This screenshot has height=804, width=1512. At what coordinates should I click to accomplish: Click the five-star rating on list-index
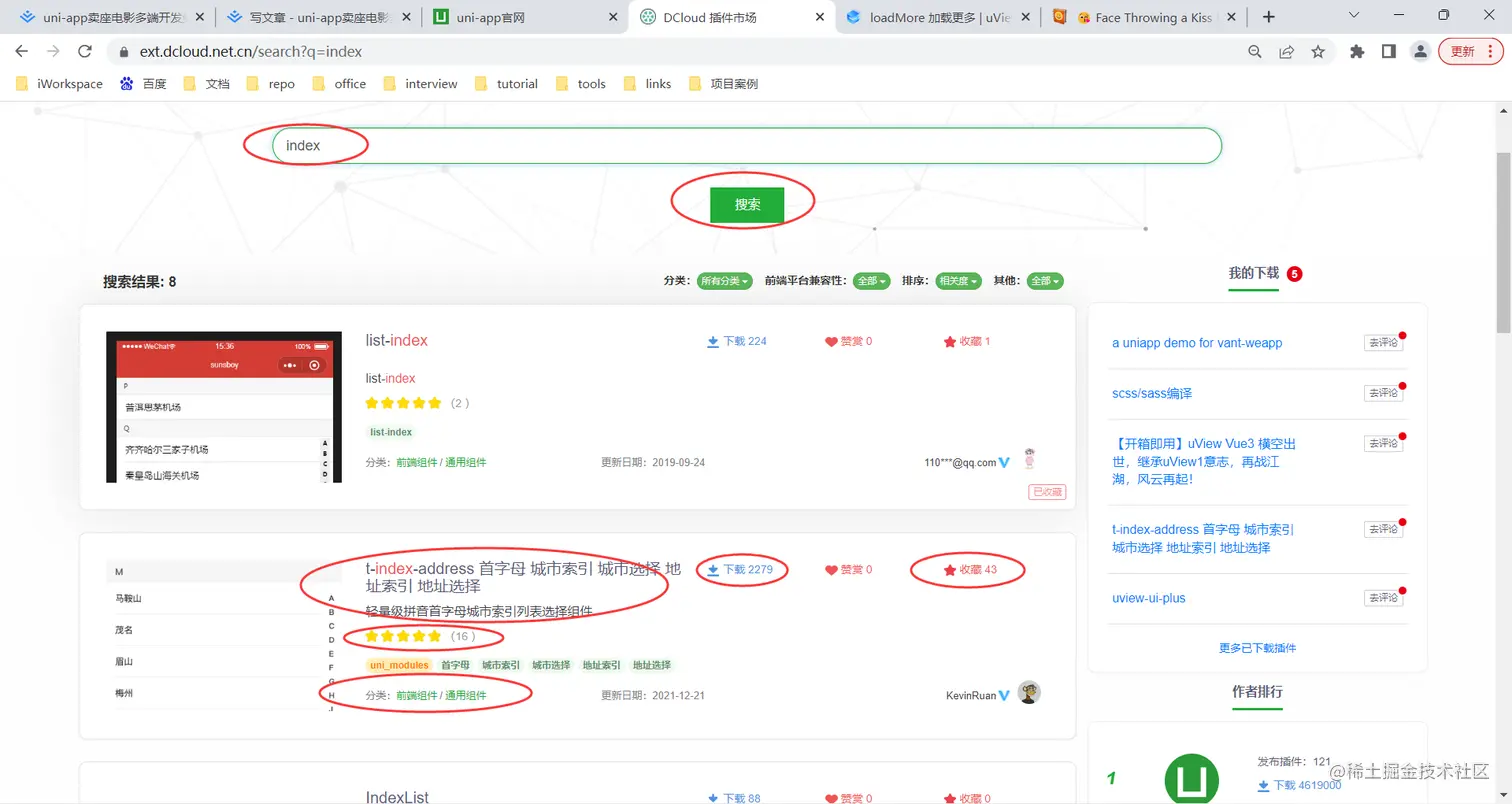click(x=403, y=403)
